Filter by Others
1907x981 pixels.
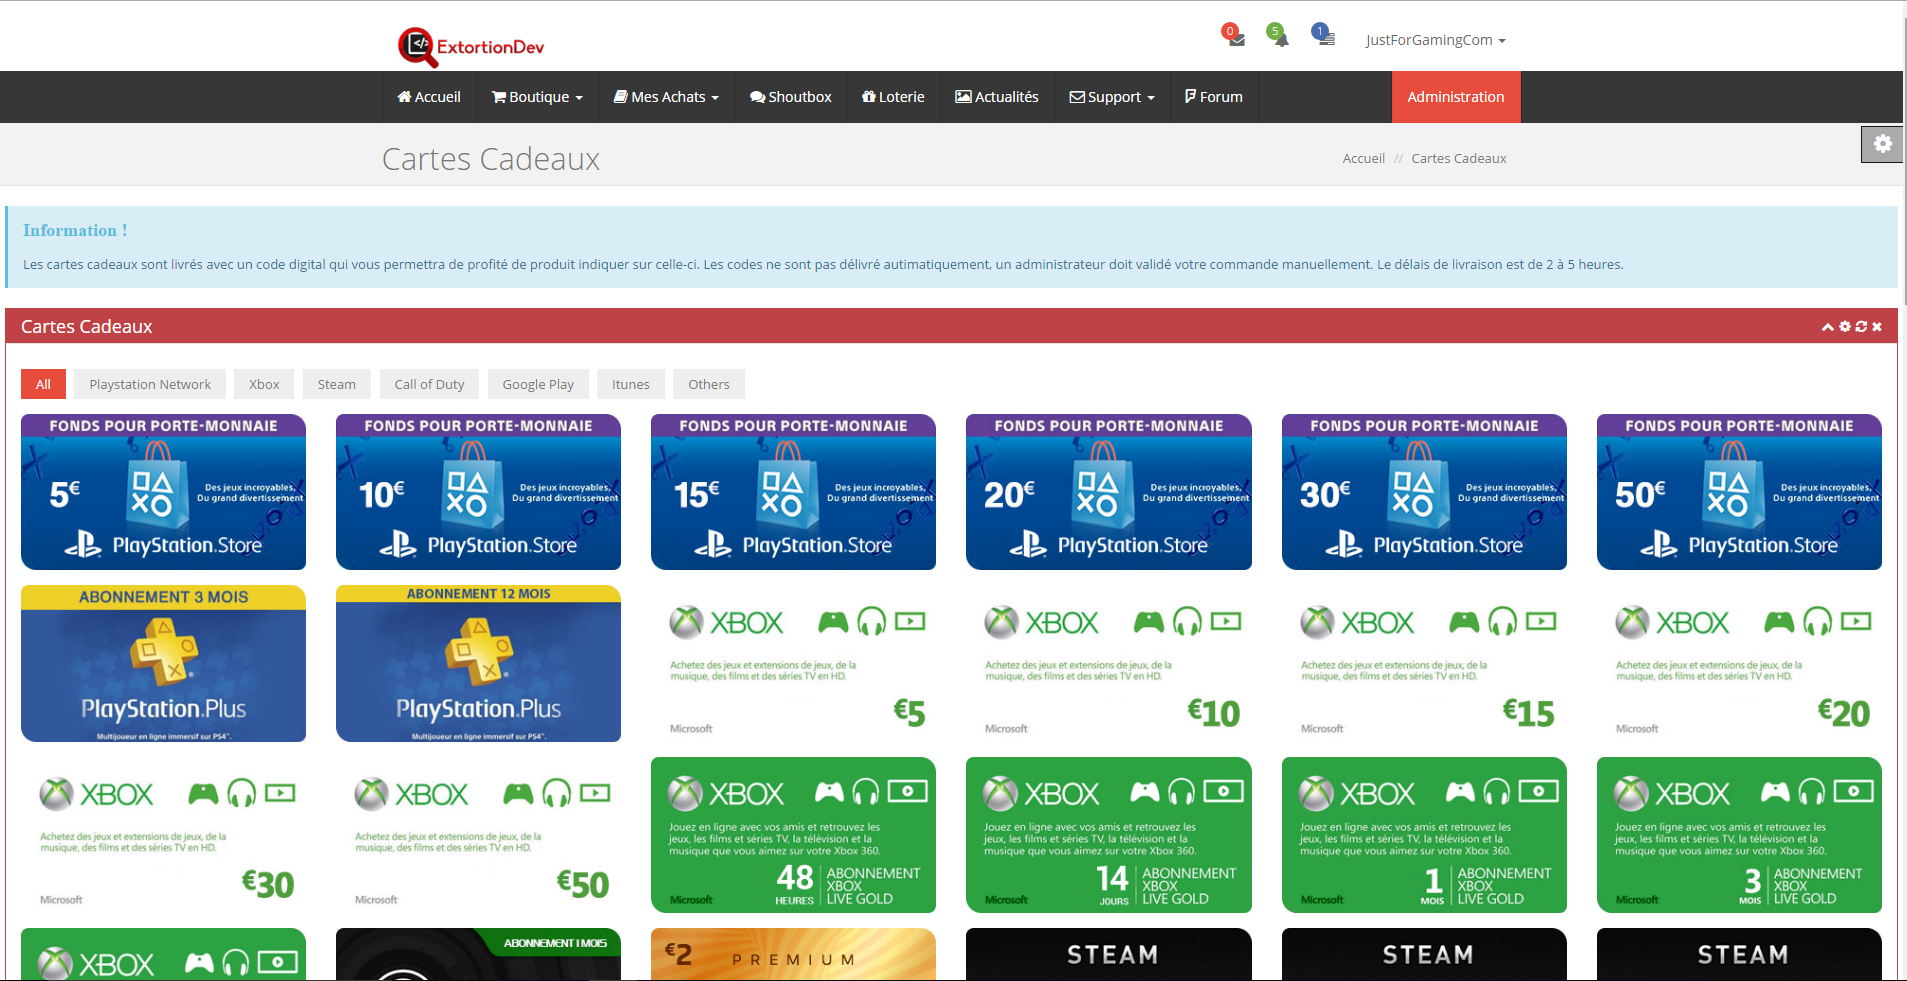[x=709, y=384]
